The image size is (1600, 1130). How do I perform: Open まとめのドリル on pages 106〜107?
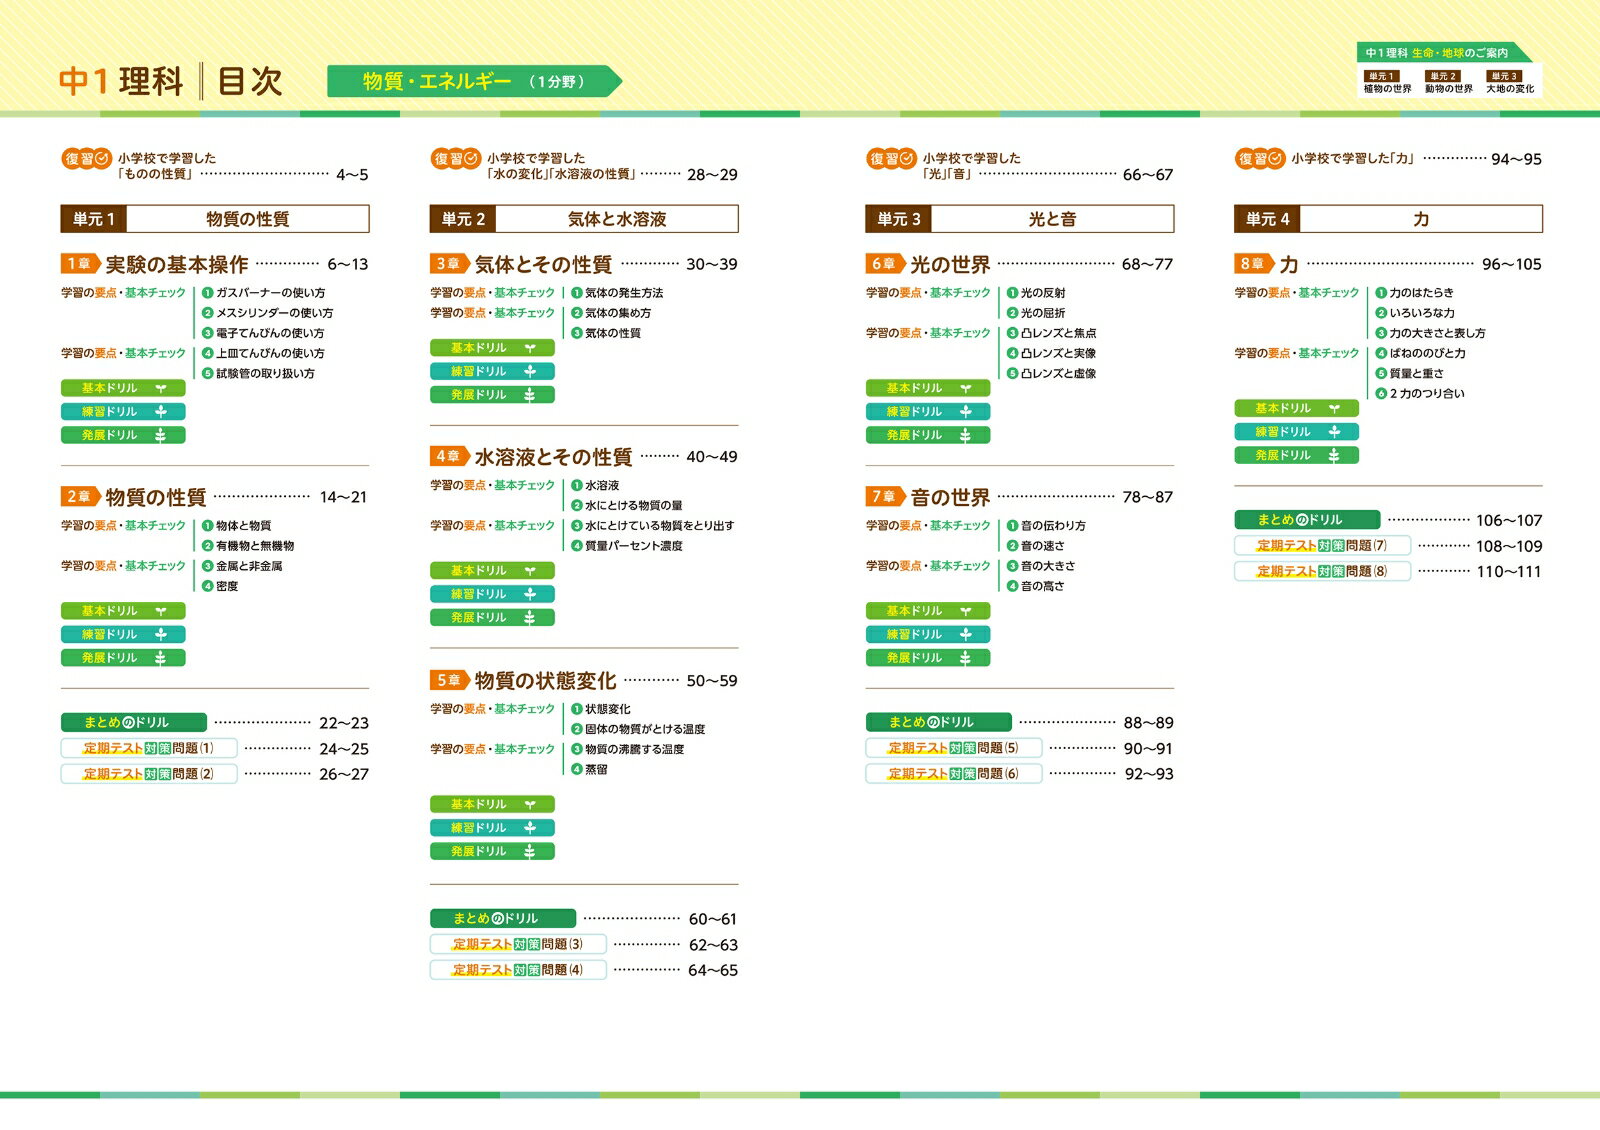[x=1307, y=520]
